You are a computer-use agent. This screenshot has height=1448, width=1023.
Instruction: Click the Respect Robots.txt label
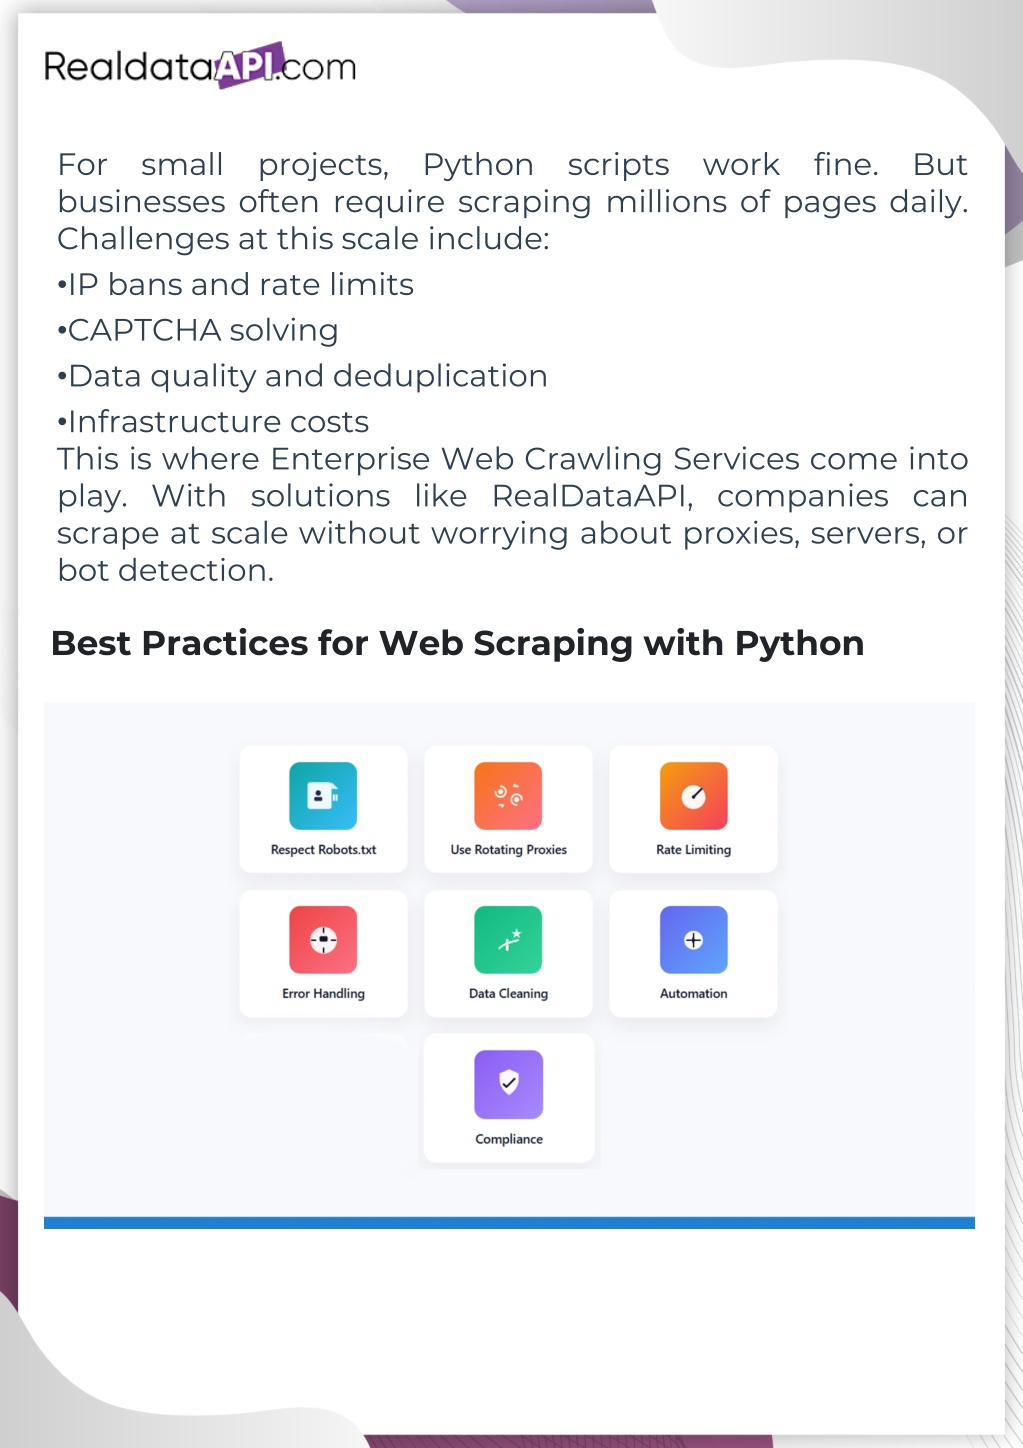323,850
